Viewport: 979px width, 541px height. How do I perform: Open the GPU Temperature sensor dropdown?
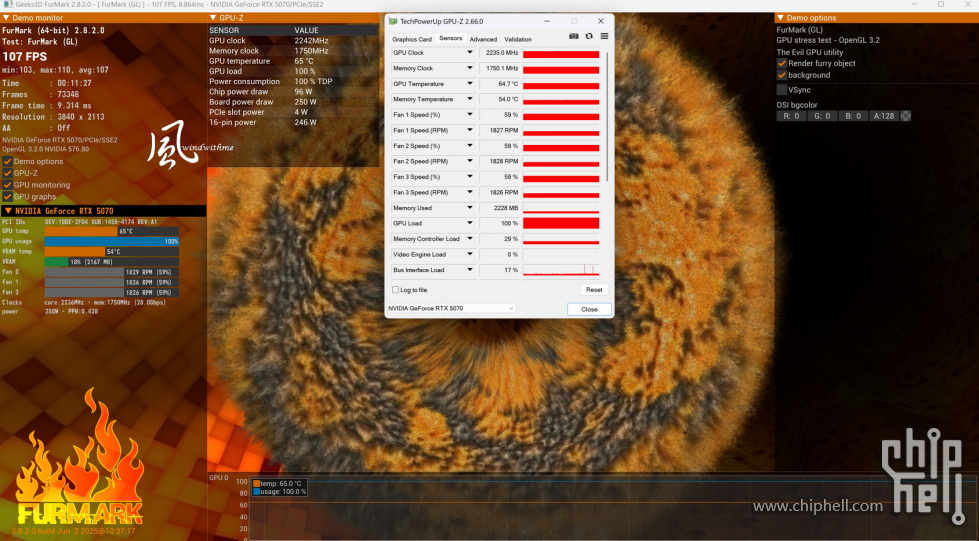pyautogui.click(x=470, y=84)
